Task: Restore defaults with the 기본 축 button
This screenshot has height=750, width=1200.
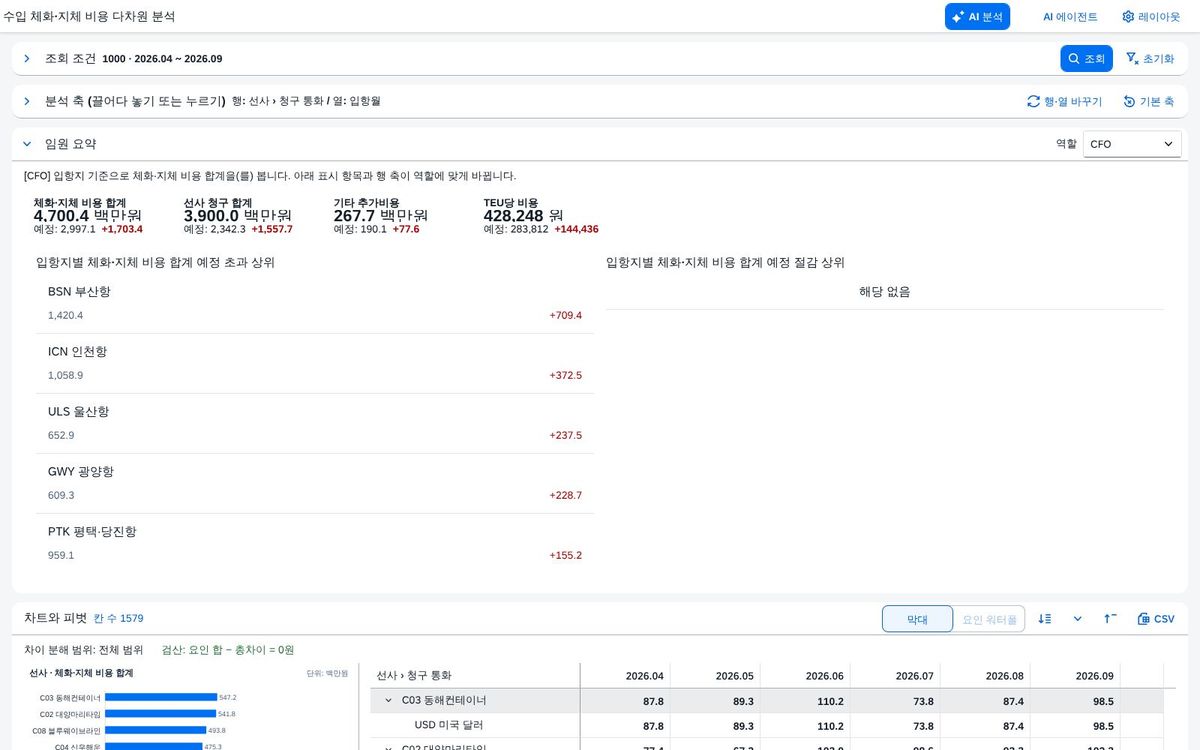Action: 1148,101
